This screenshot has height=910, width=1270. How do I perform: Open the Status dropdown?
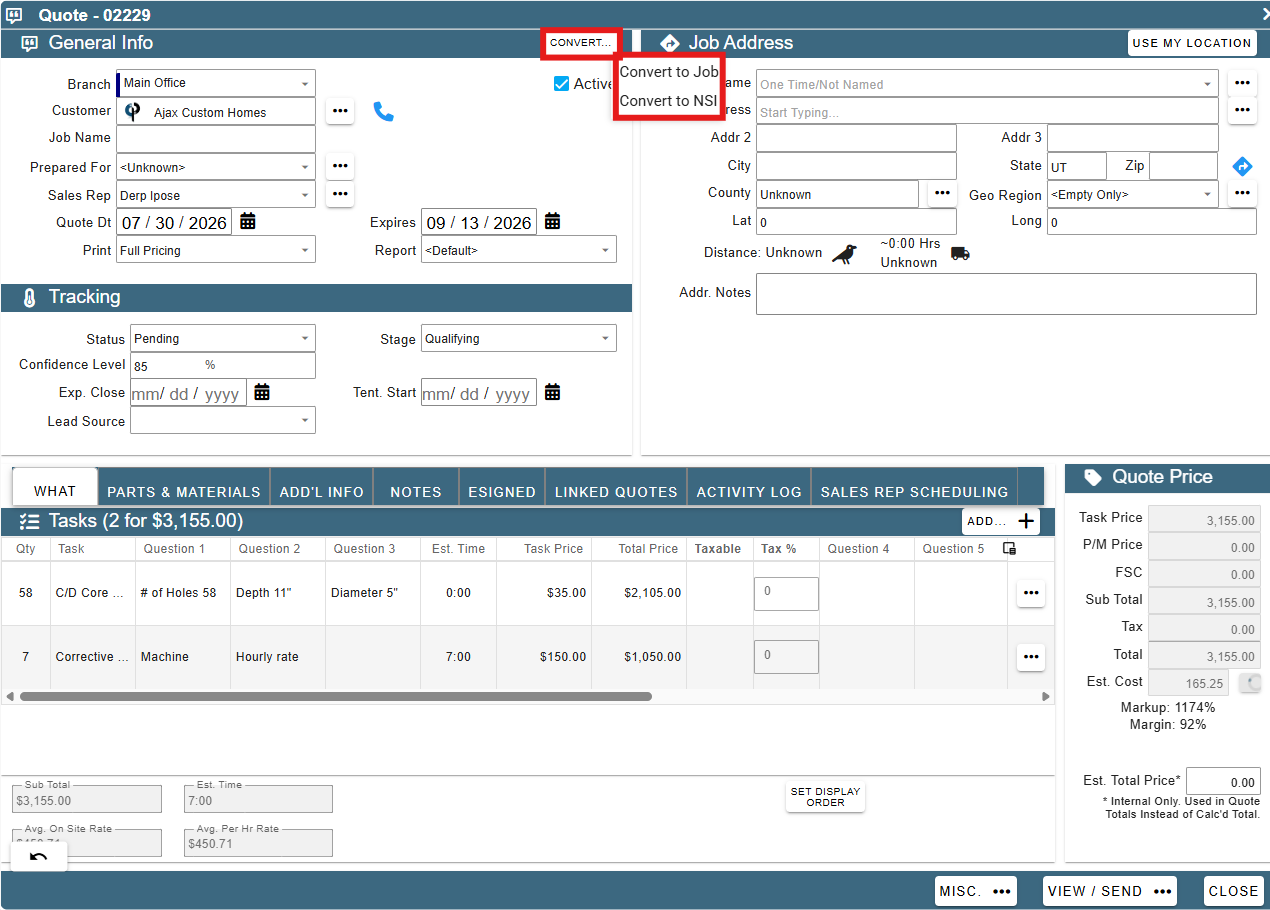pos(223,338)
